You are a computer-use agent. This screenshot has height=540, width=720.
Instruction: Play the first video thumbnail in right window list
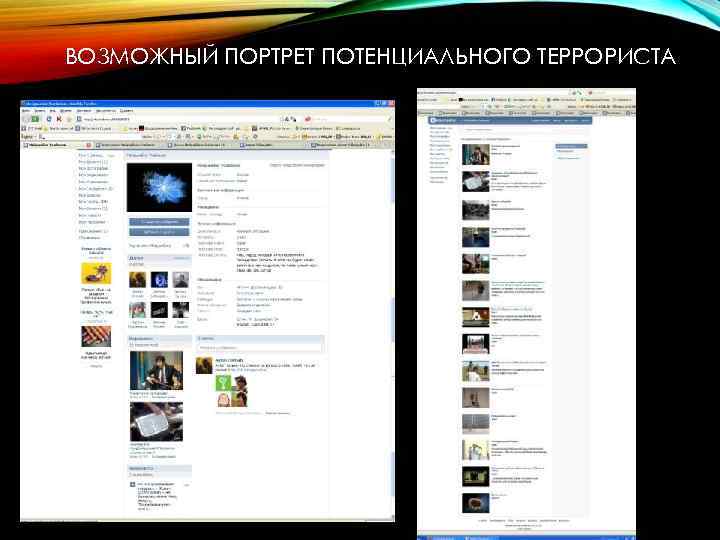pyautogui.click(x=476, y=155)
